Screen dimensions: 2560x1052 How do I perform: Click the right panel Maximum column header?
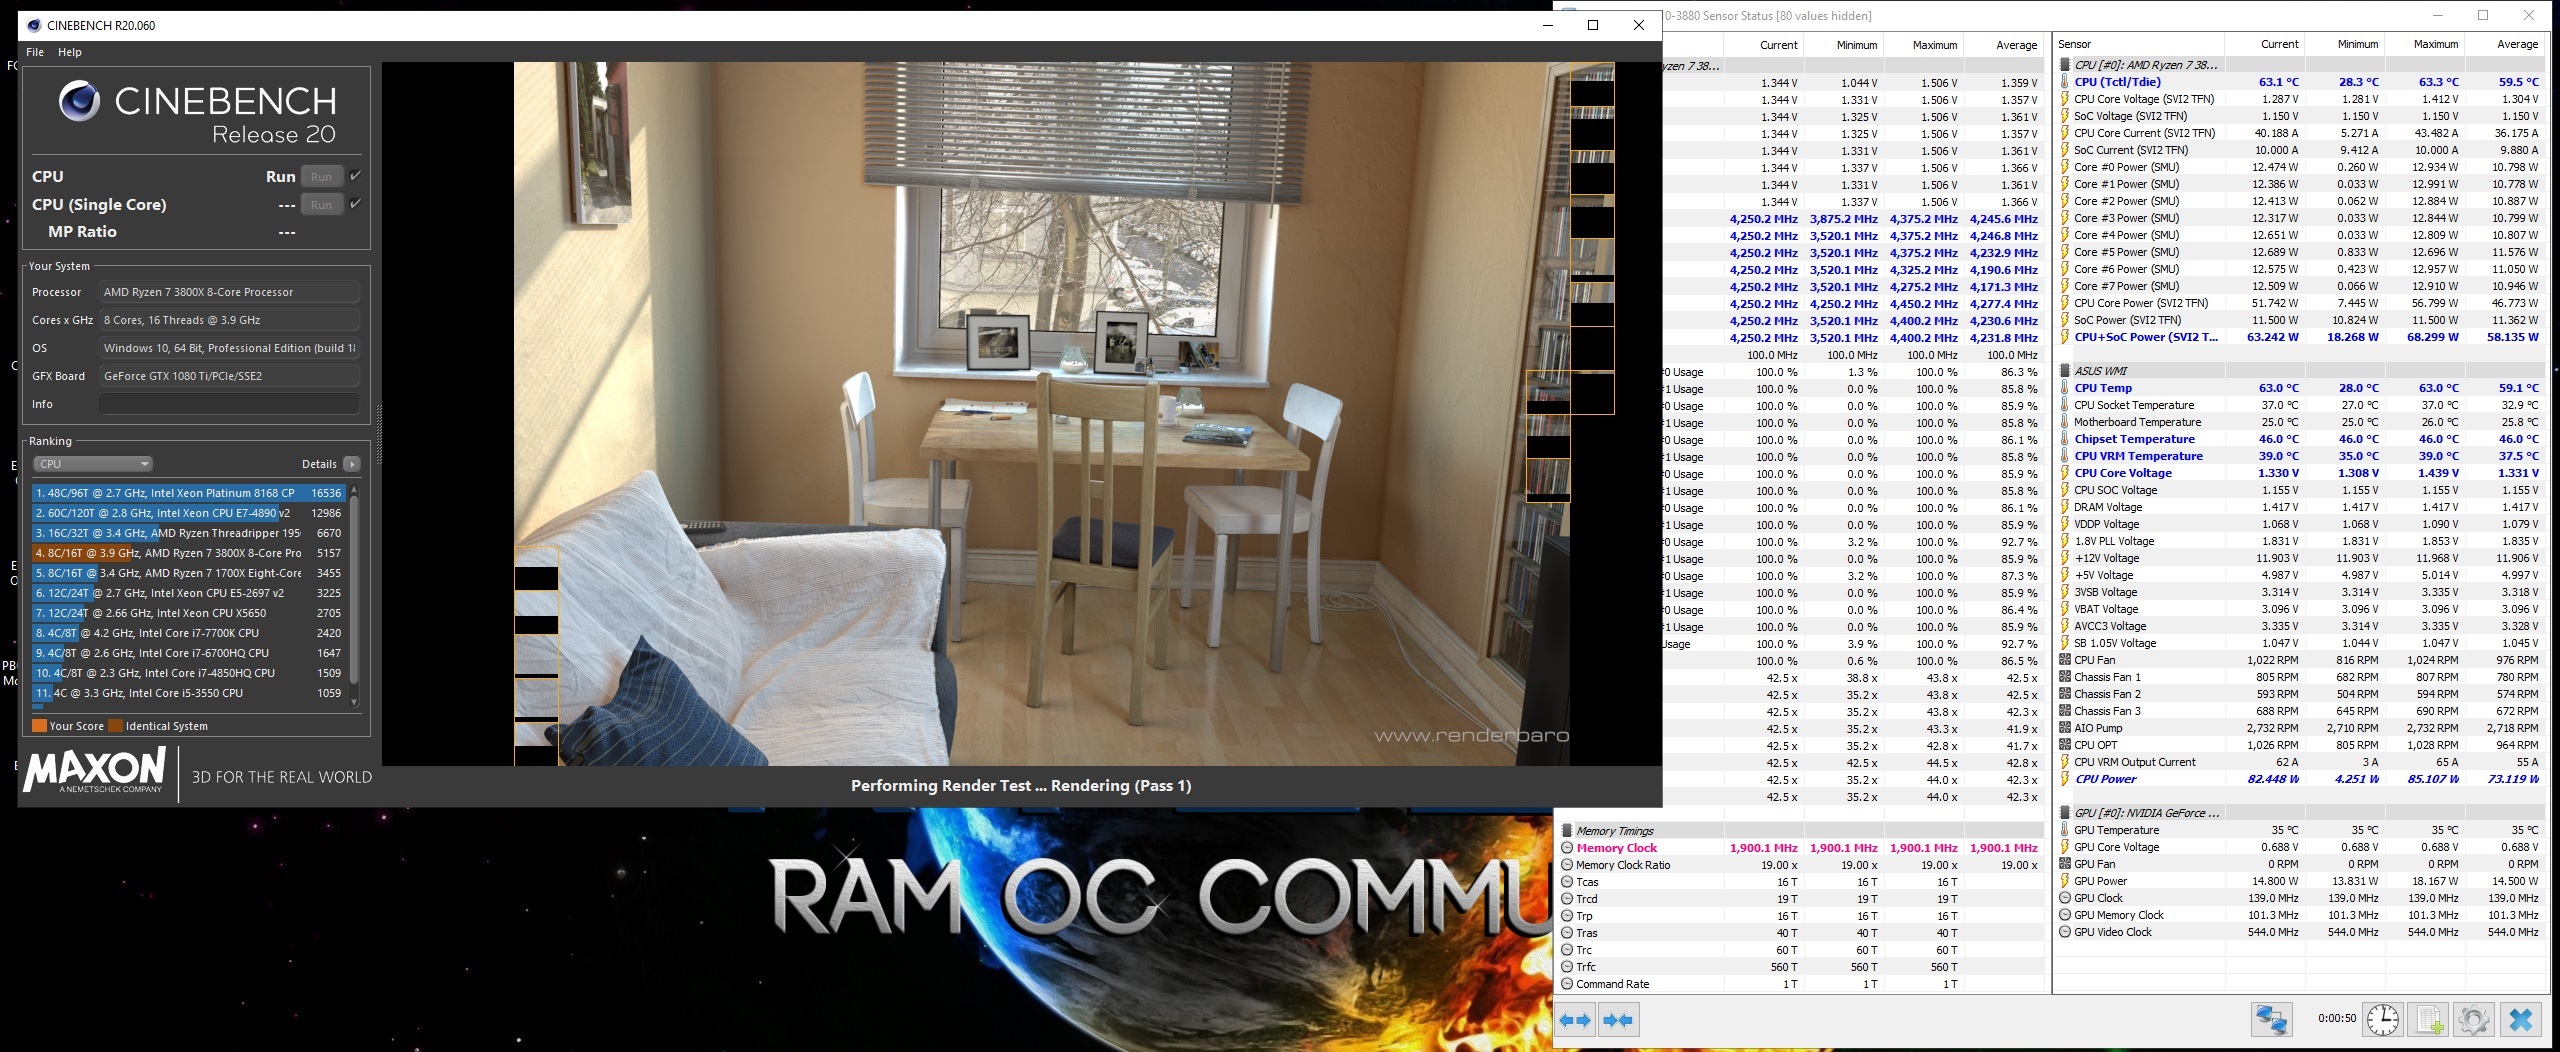click(2424, 44)
